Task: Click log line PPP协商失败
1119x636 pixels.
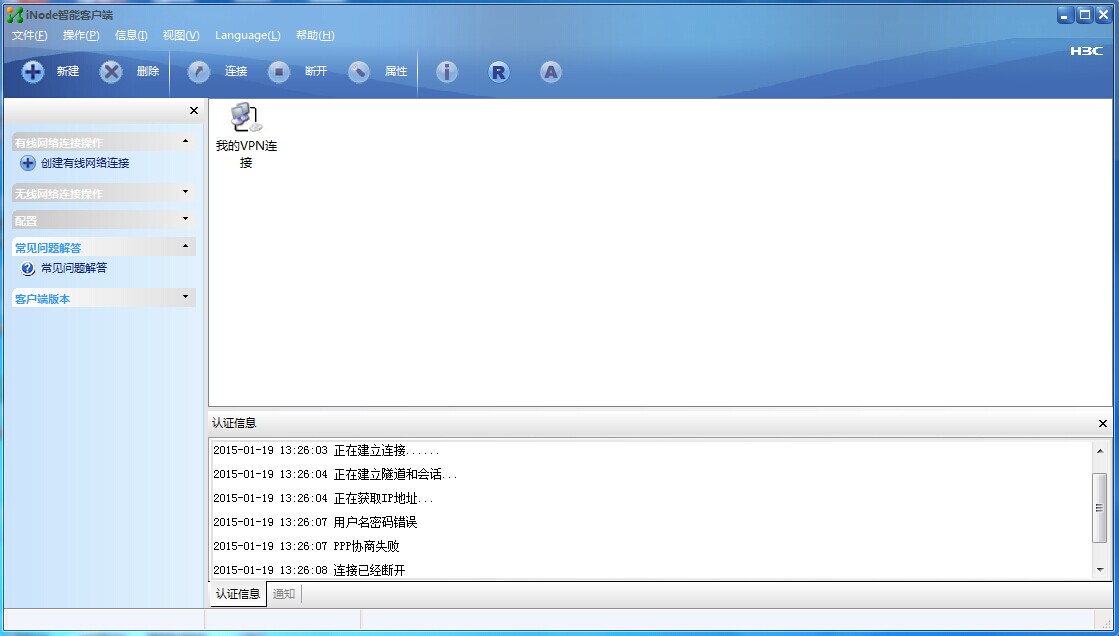Action: pos(306,547)
